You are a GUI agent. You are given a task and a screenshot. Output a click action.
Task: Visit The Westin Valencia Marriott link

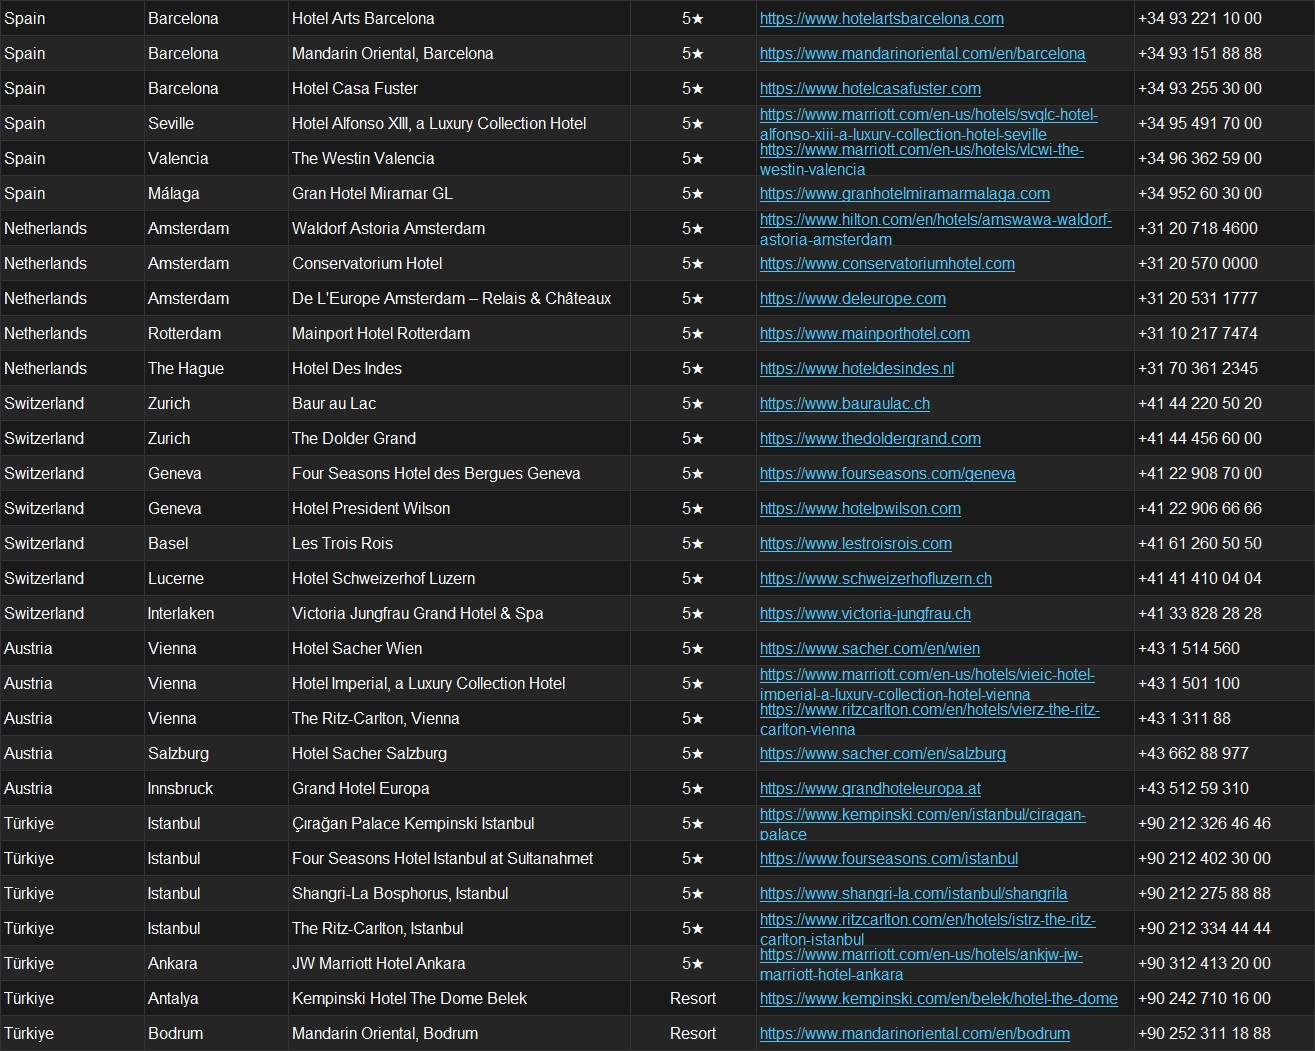pyautogui.click(x=921, y=159)
